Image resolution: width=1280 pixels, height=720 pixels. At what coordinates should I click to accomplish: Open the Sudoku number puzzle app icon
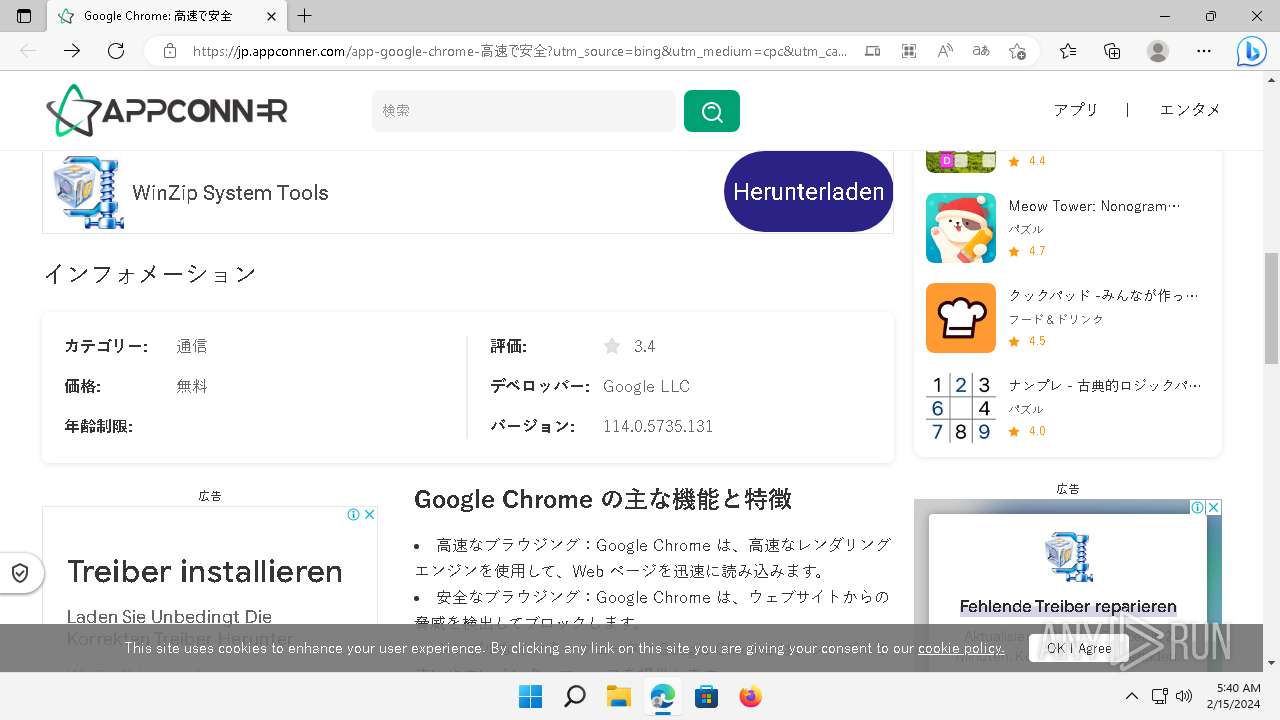point(961,408)
